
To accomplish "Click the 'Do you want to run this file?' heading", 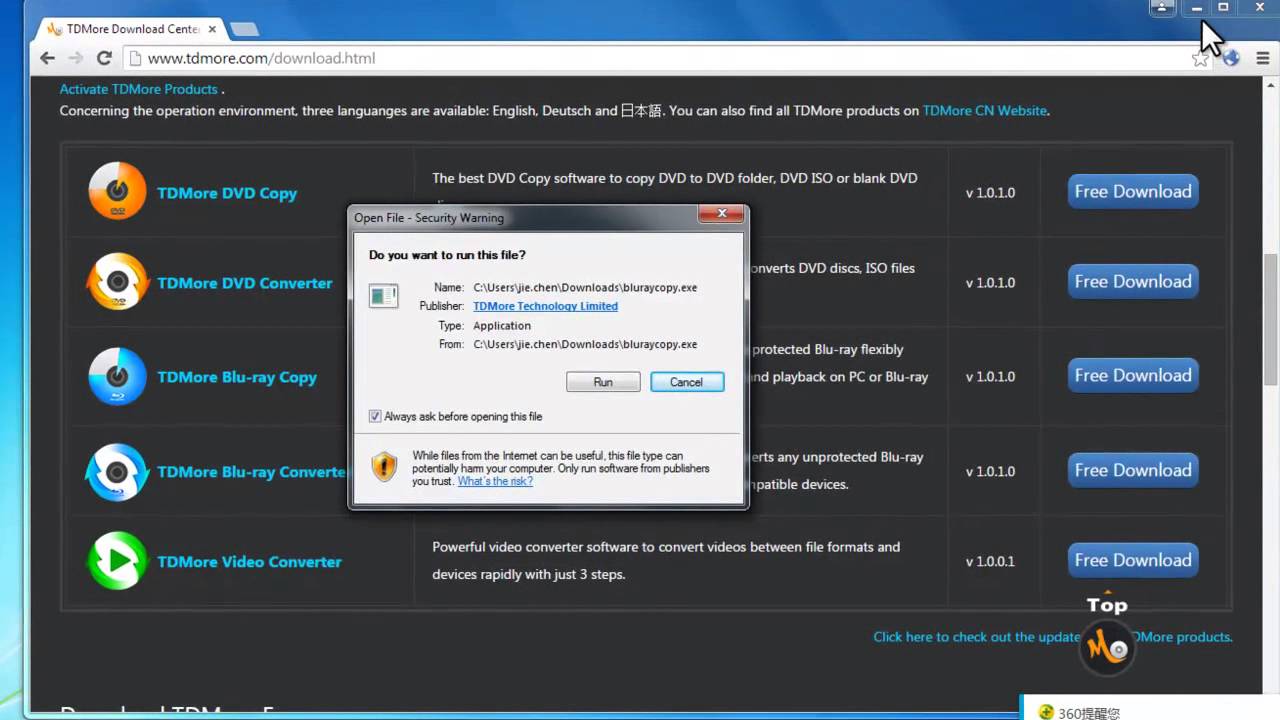I will point(447,255).
